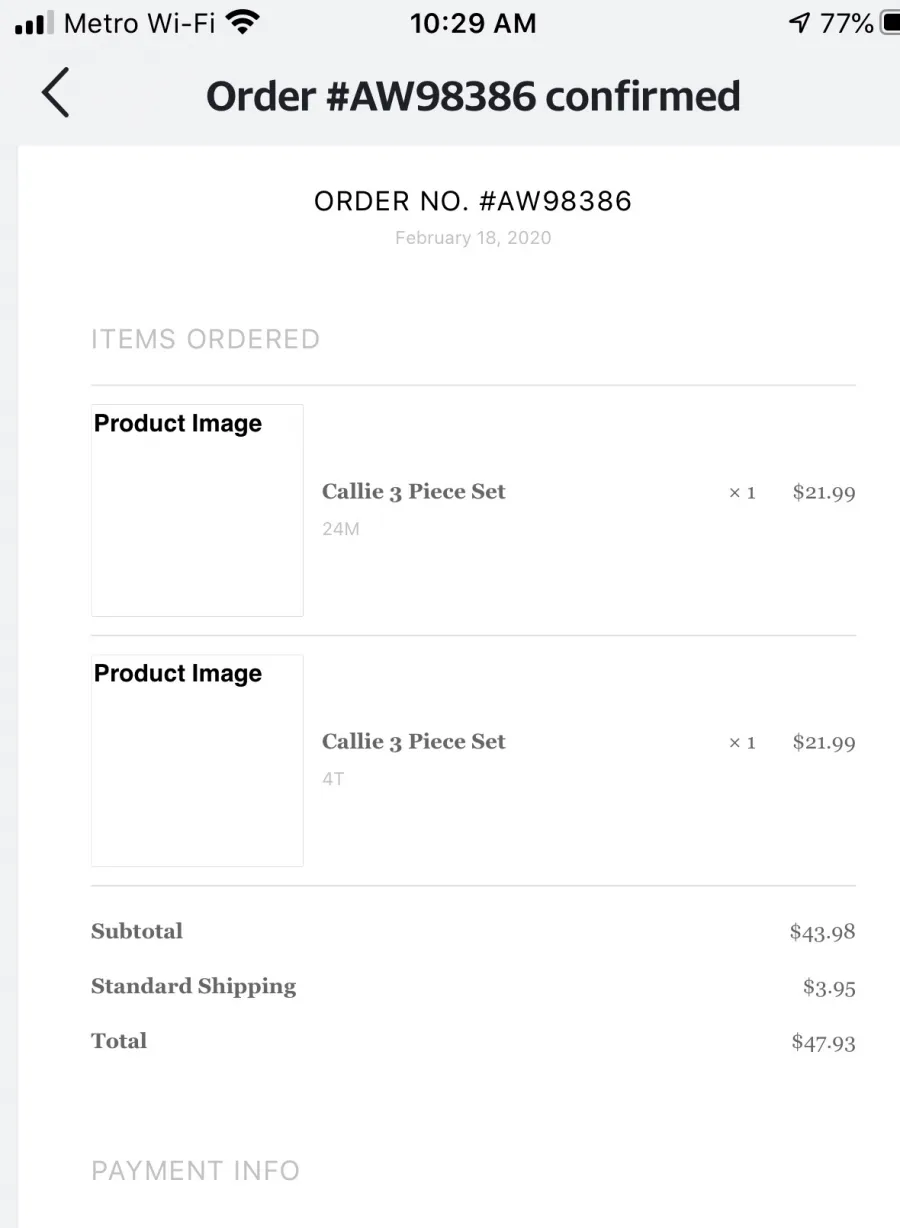Screen dimensions: 900x1228
Task: Tap the $21.99 price of 24M item
Action: [824, 492]
